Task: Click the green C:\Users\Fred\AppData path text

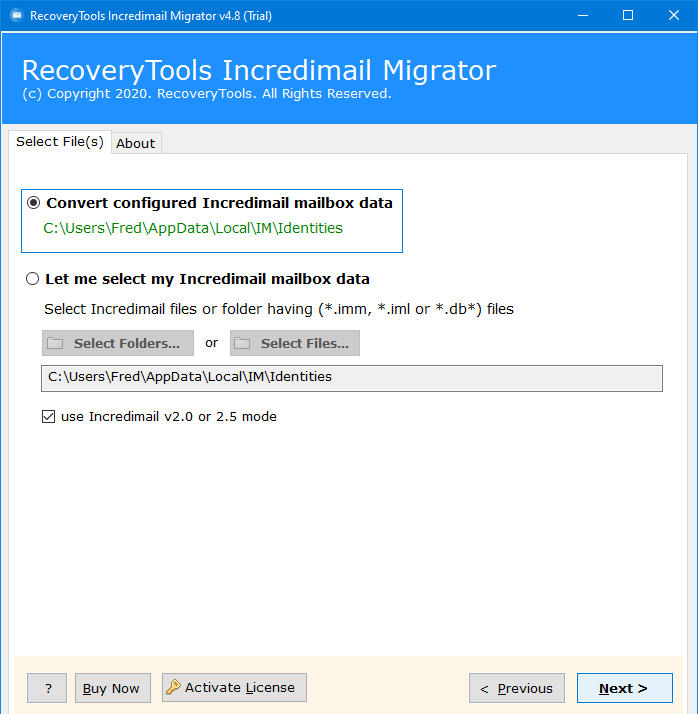Action: pyautogui.click(x=193, y=228)
